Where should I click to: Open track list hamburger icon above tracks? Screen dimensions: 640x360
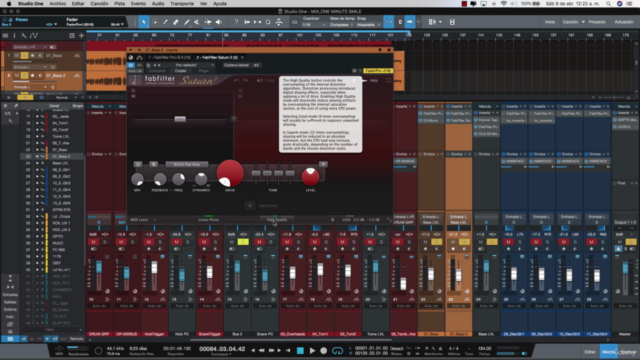tap(5, 36)
